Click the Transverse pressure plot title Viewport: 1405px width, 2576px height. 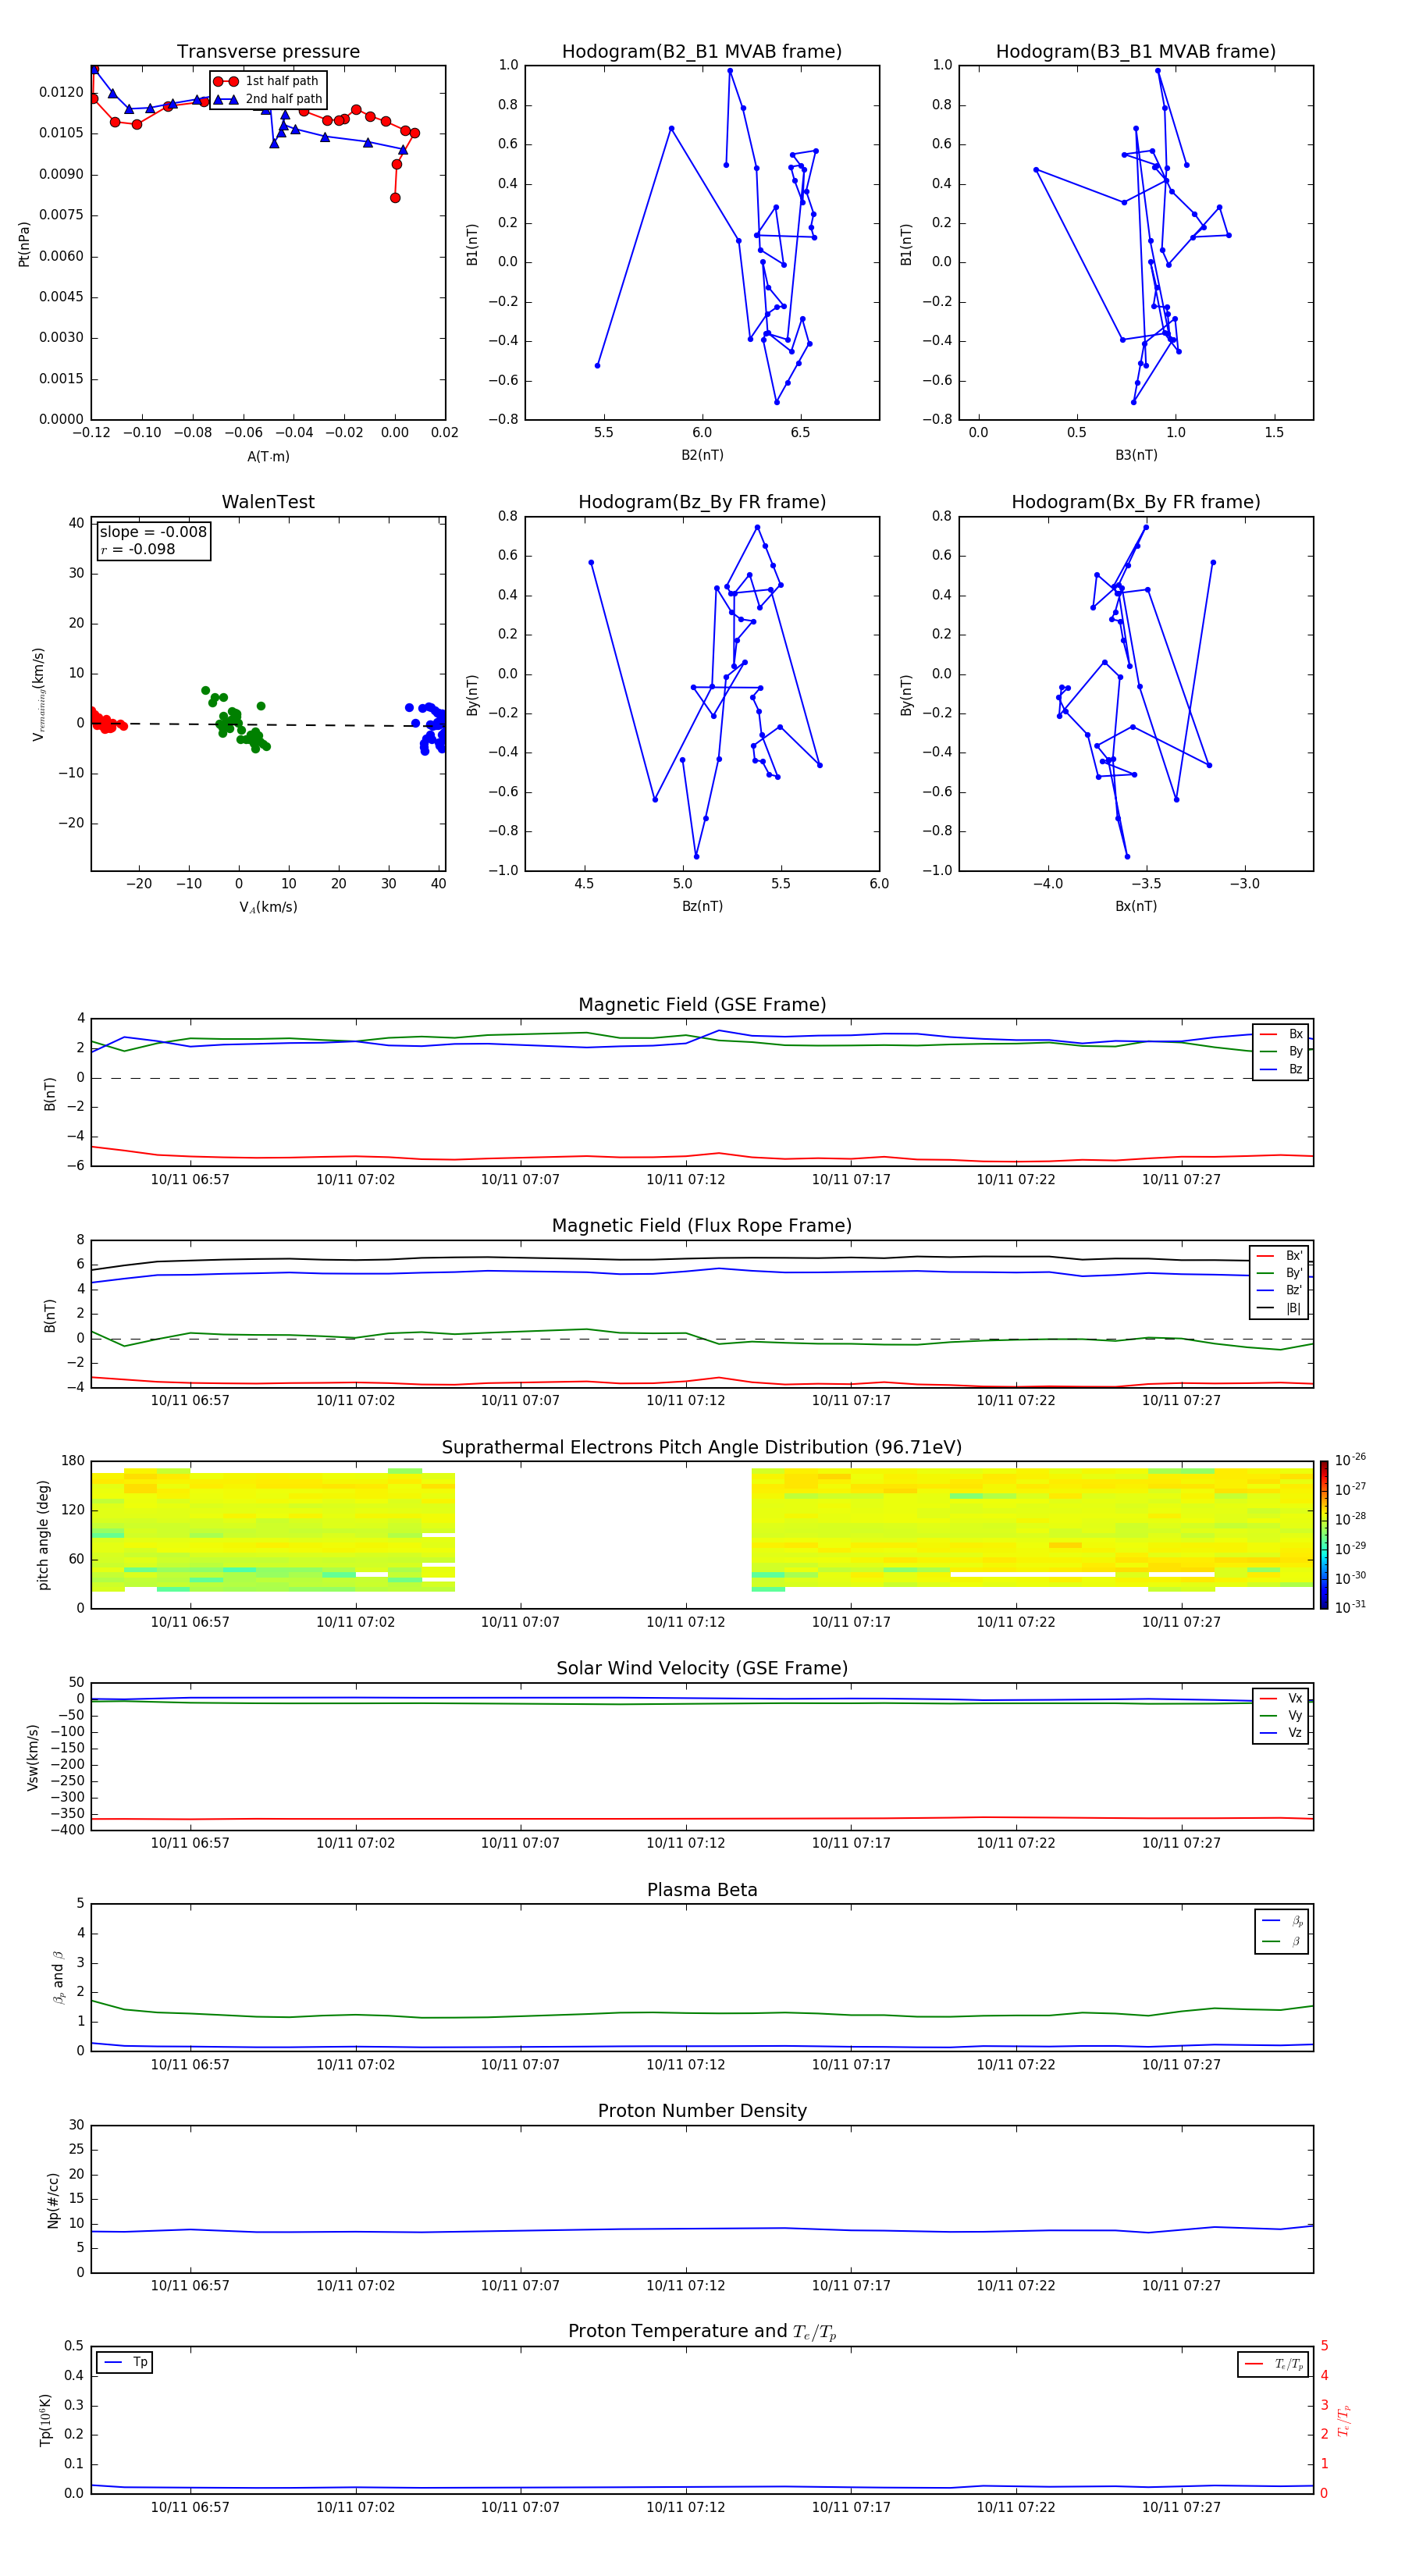268,52
